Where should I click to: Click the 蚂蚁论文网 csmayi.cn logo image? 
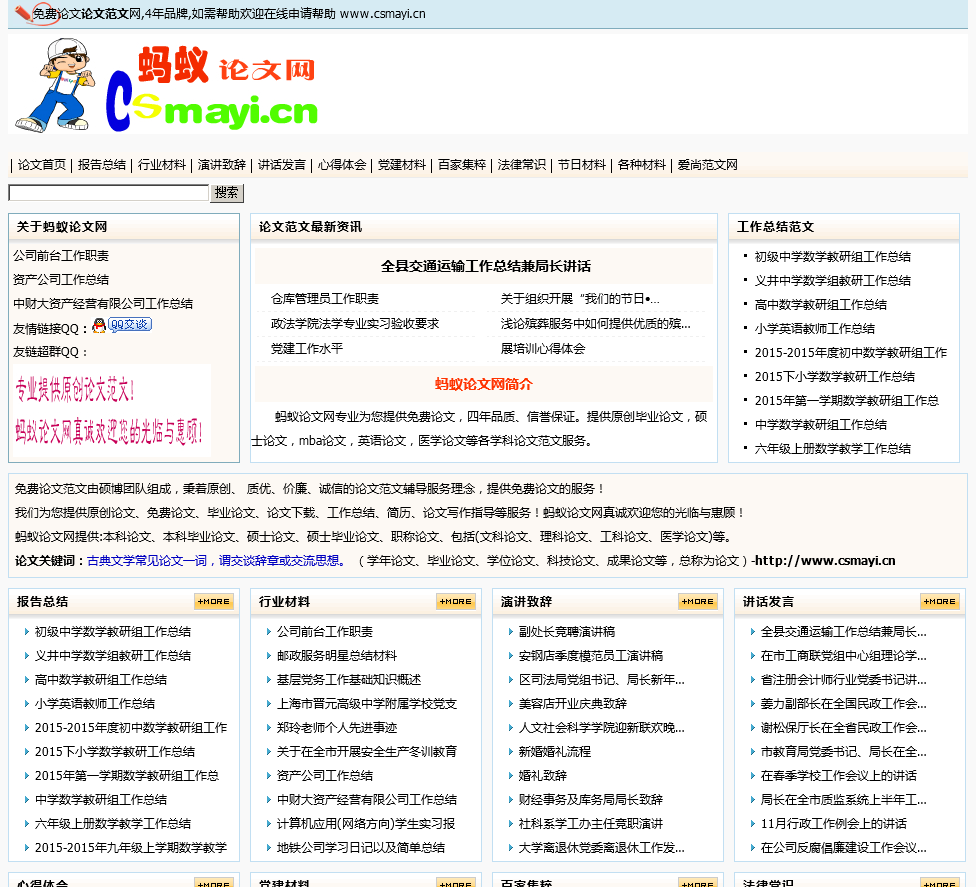click(212, 88)
